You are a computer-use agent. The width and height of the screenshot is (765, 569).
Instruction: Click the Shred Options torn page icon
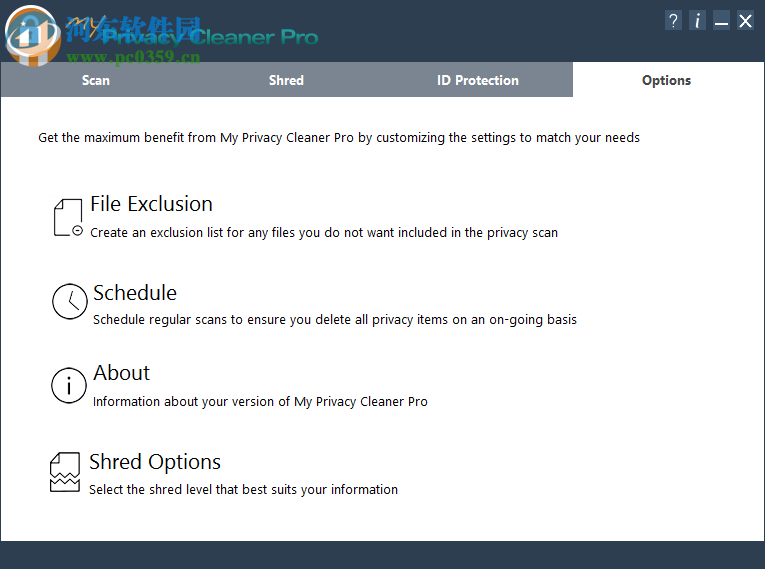[65, 472]
